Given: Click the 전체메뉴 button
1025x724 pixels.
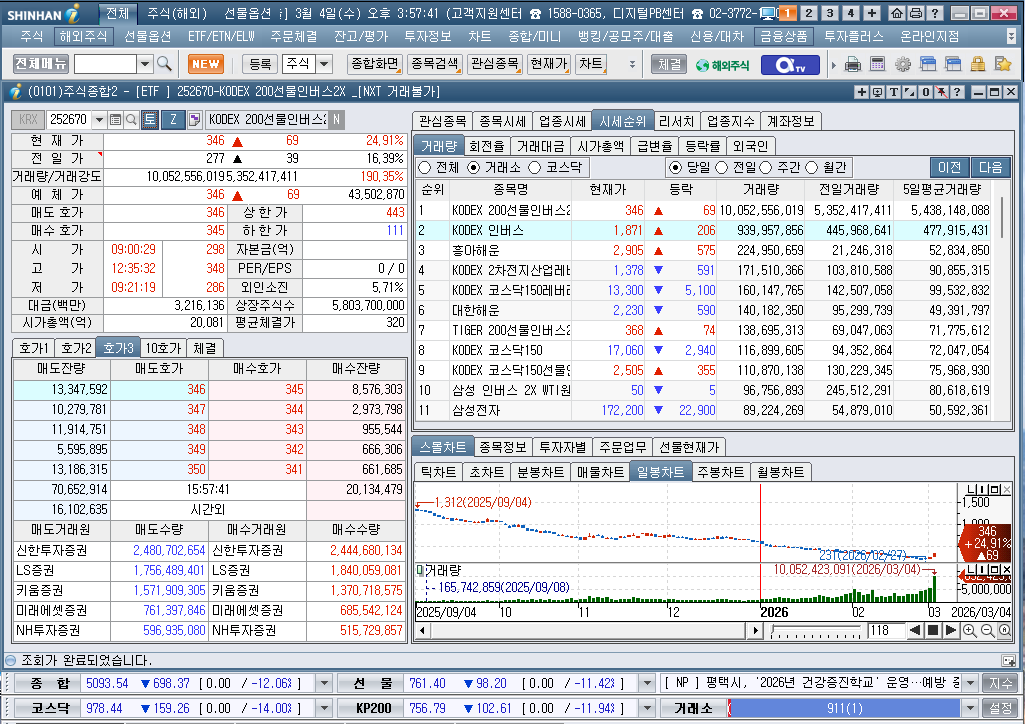Looking at the screenshot, I should [x=41, y=64].
